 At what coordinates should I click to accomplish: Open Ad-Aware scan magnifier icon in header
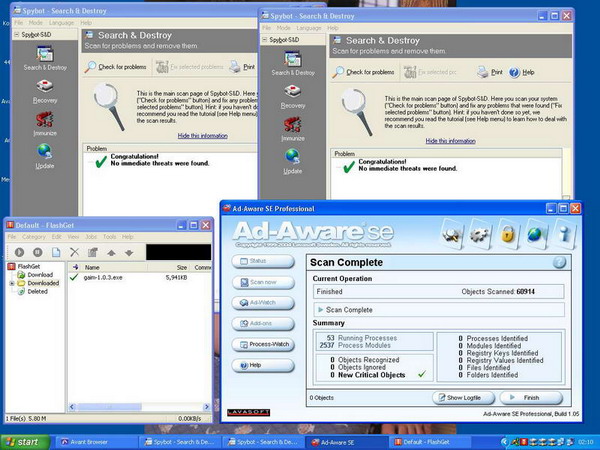(452, 234)
